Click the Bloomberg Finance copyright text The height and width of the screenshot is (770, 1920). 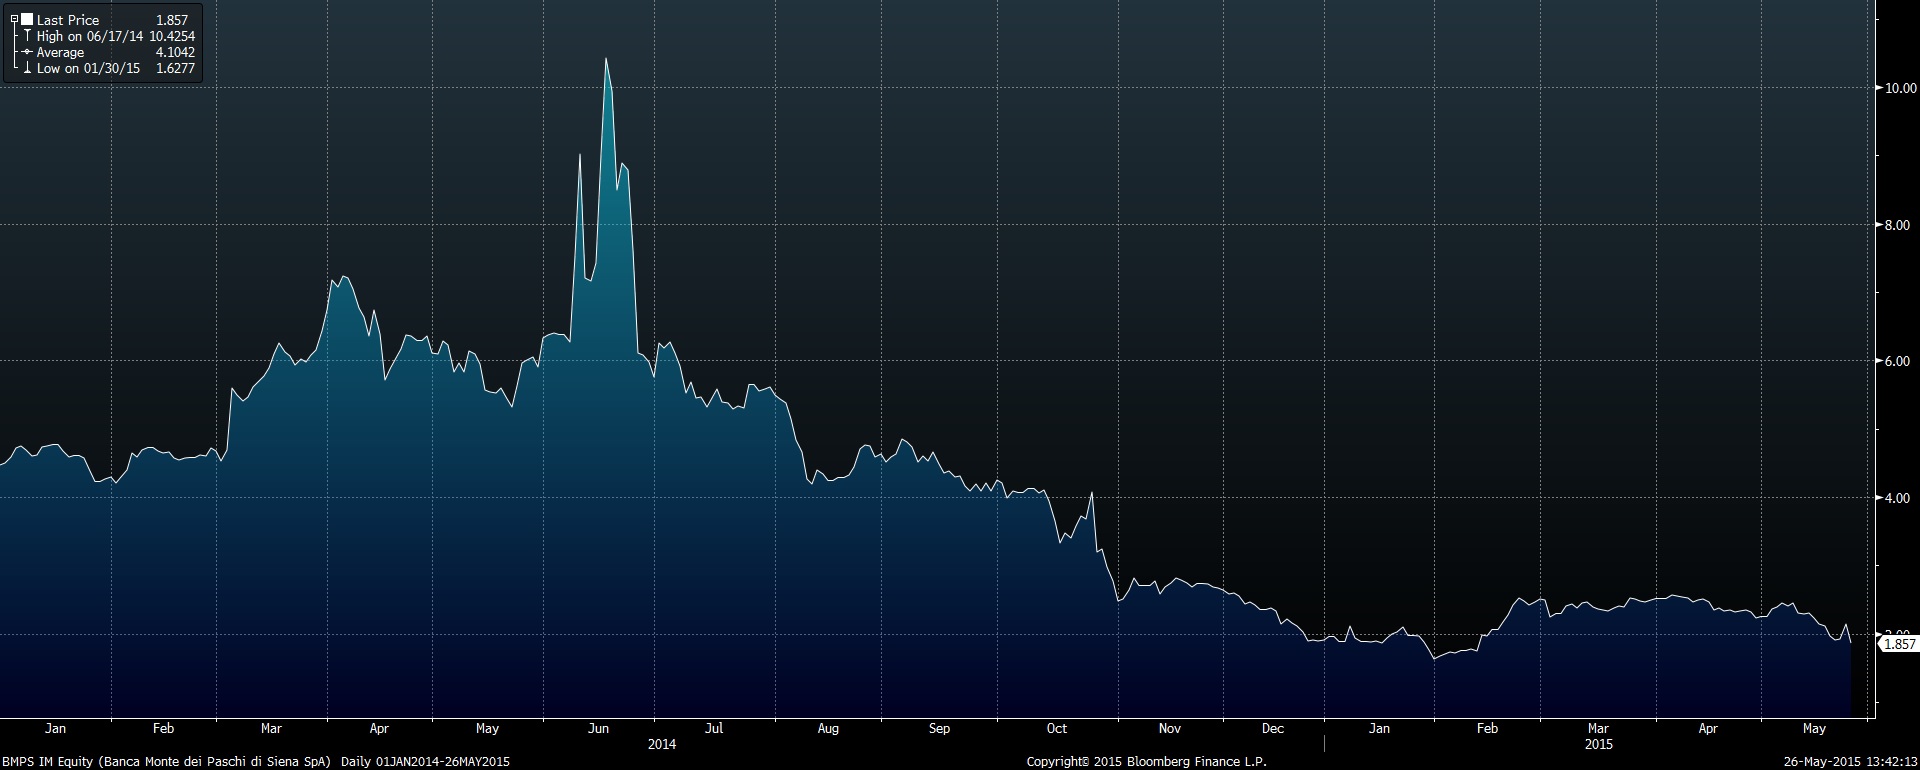[1146, 761]
